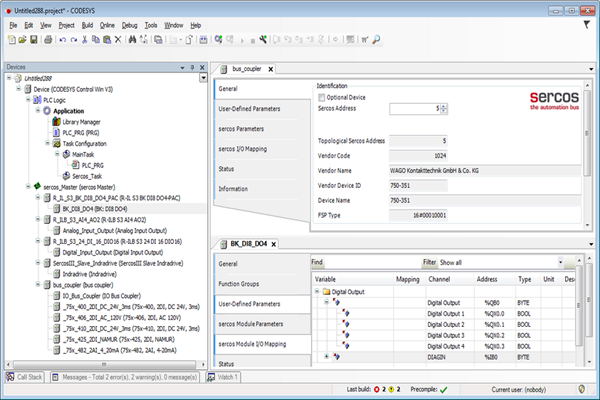Viewport: 600px width, 400px height.
Task: Expand the DIAGIN row in mapping table
Action: [327, 356]
